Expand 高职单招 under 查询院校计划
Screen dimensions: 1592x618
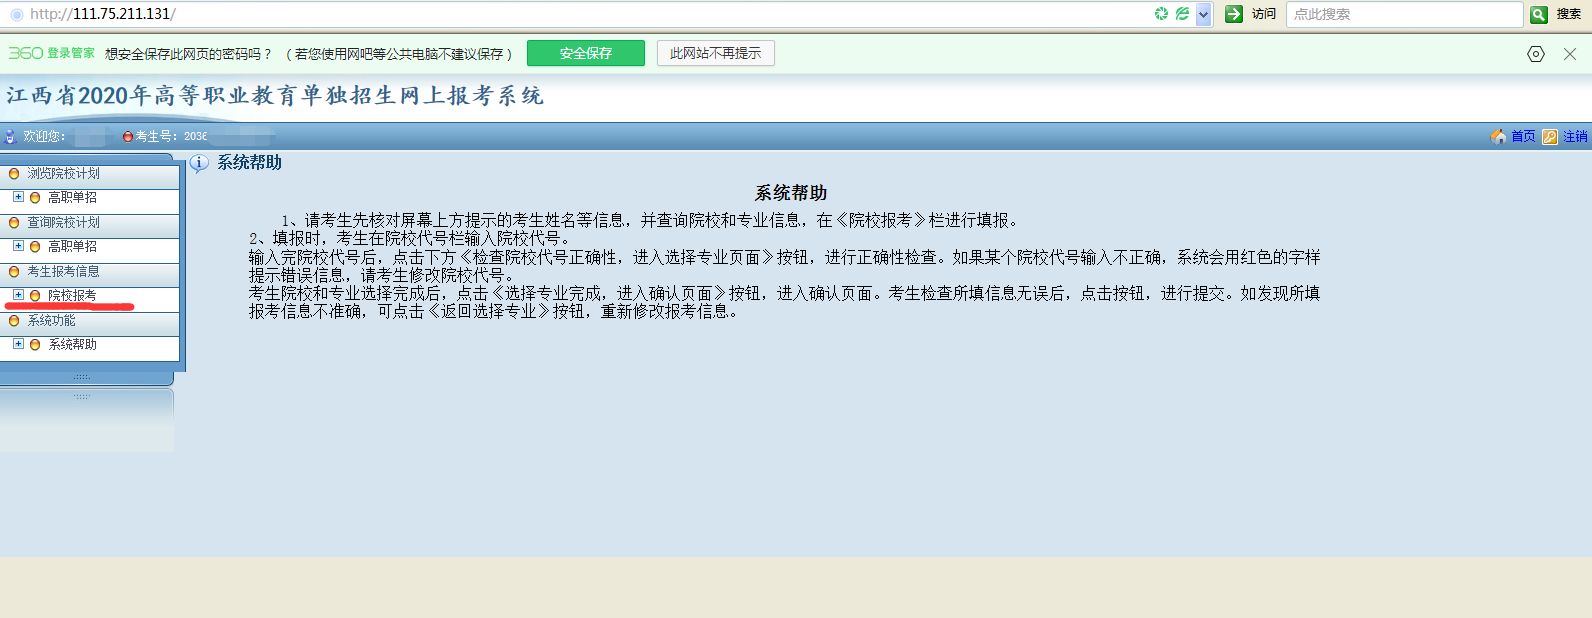(x=18, y=246)
